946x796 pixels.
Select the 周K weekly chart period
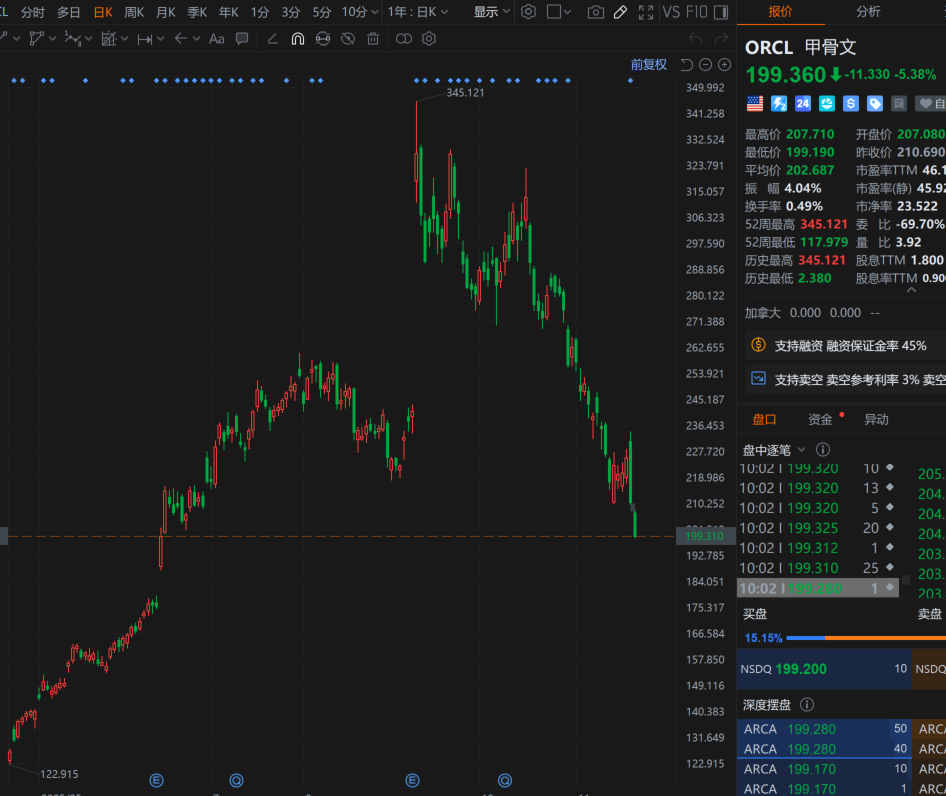click(x=134, y=12)
